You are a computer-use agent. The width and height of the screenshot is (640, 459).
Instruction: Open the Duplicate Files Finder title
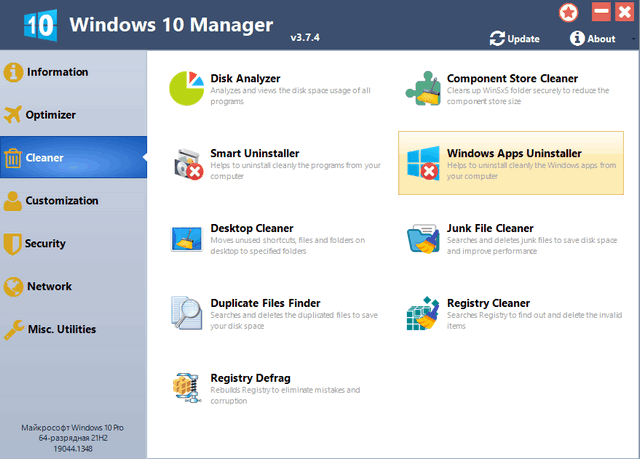(265, 303)
